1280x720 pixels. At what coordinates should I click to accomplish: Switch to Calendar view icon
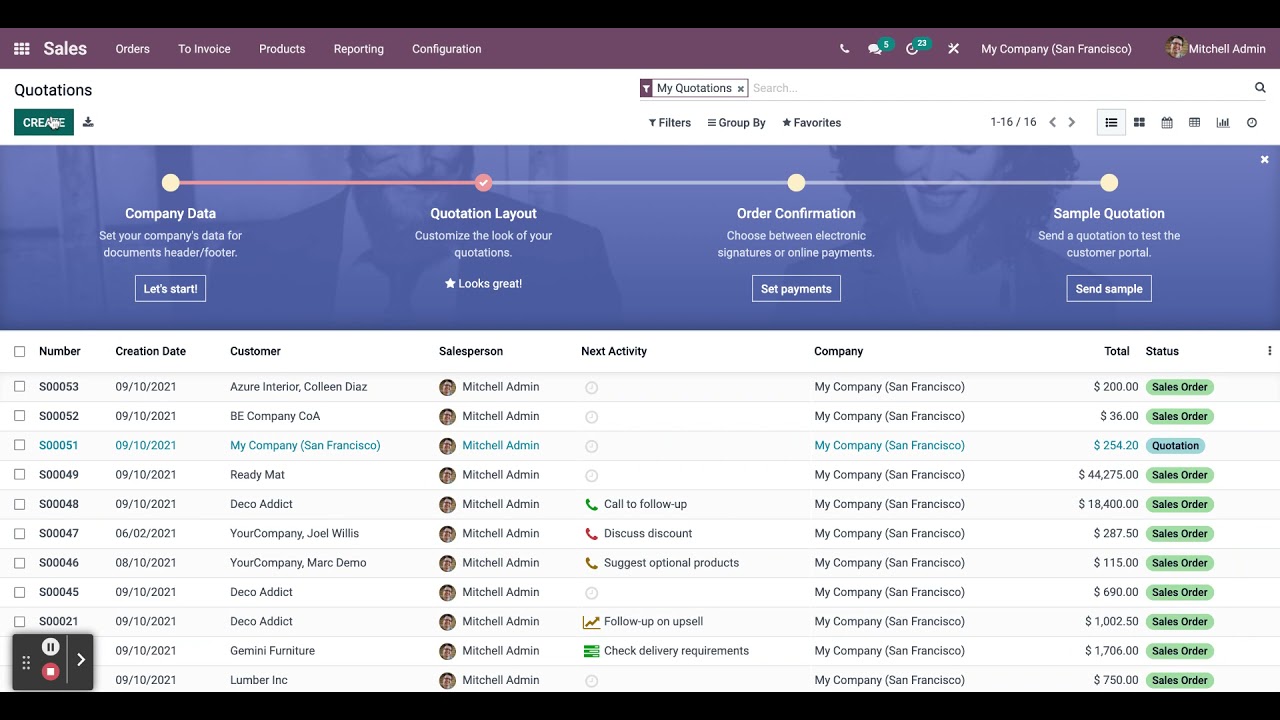1167,122
